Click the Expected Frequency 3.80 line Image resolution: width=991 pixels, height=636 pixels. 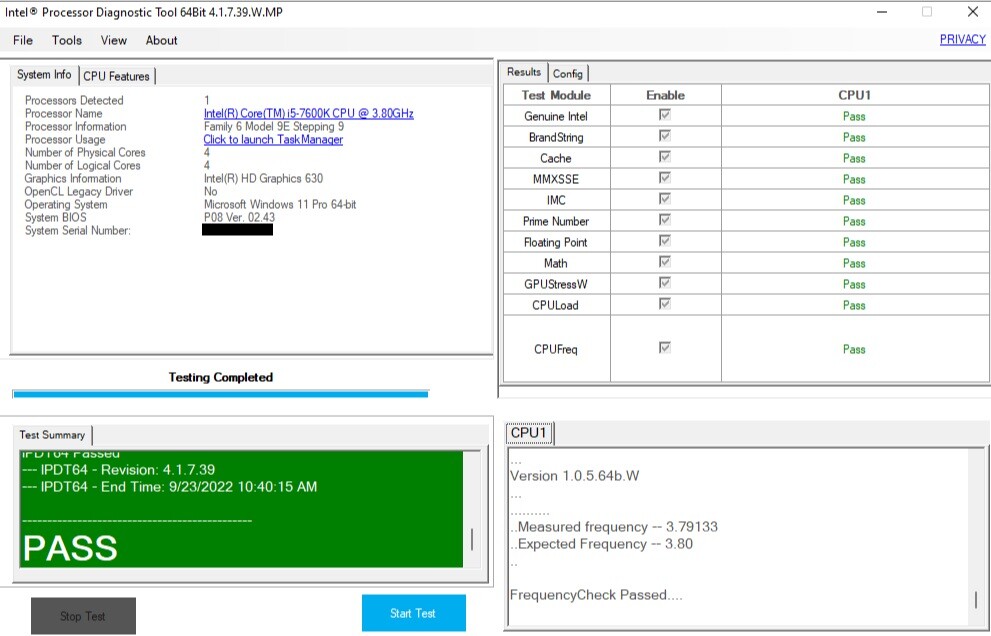[602, 544]
